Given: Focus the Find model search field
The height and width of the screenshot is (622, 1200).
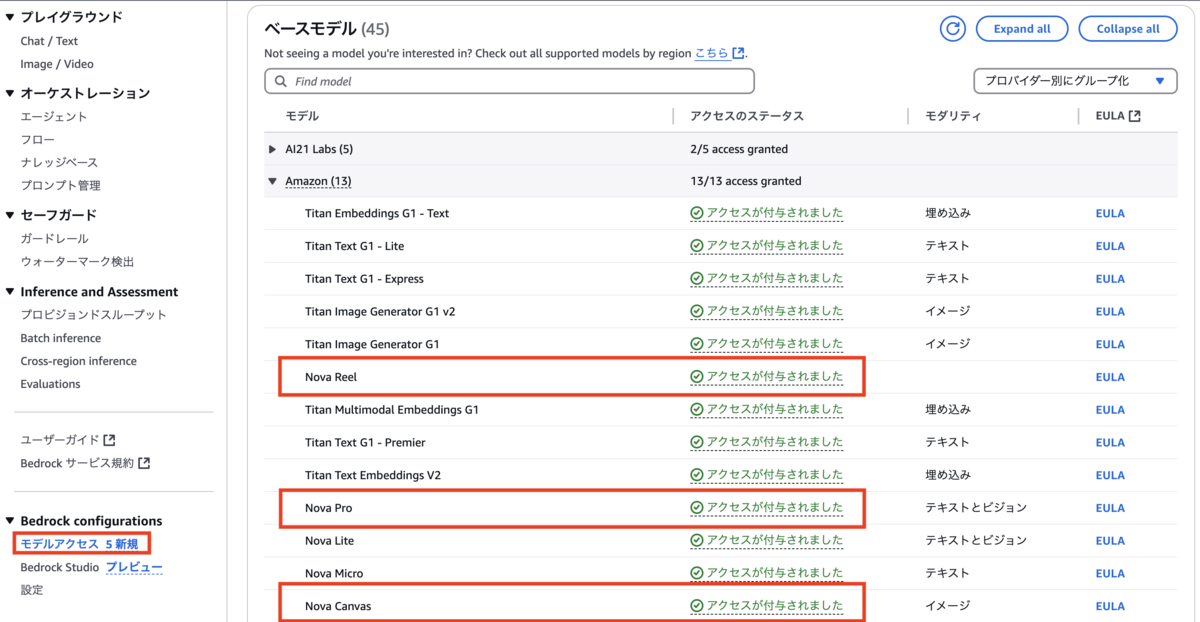Looking at the screenshot, I should coord(509,81).
